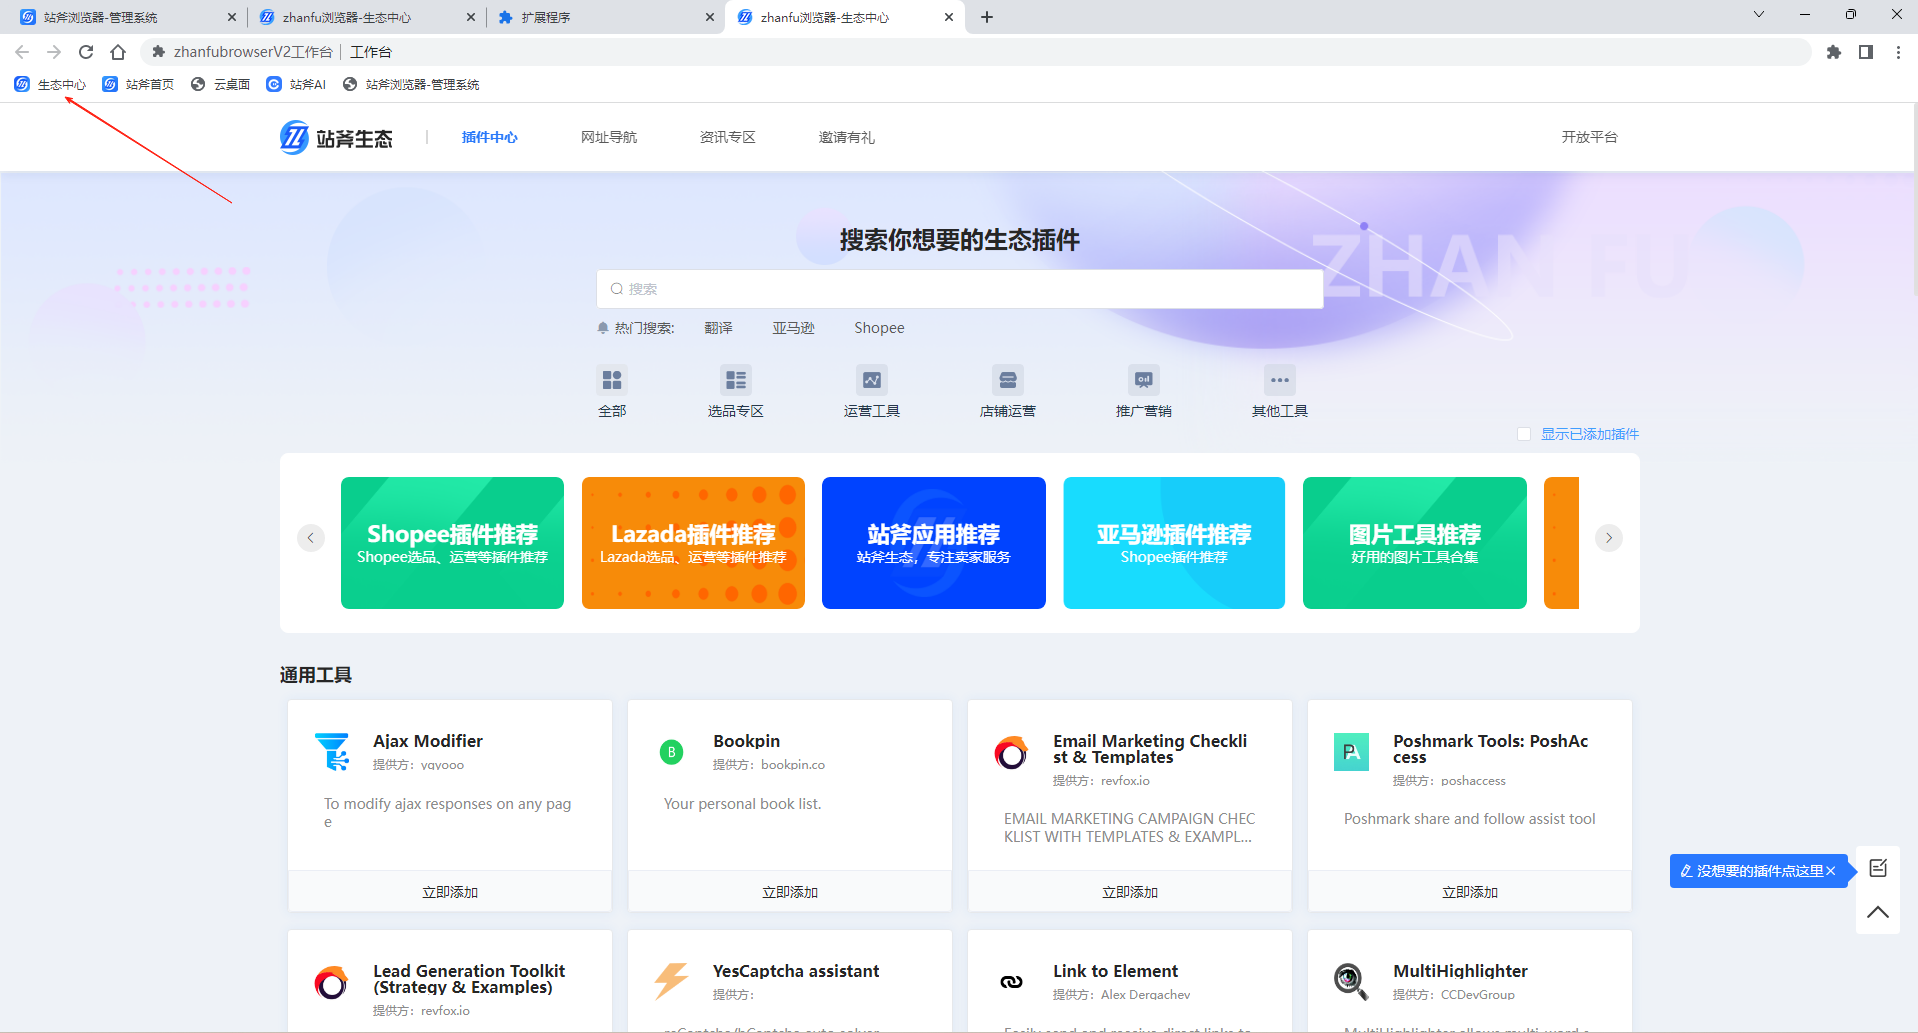Open the 插件中心 navigation item
1918x1033 pixels.
pos(490,137)
